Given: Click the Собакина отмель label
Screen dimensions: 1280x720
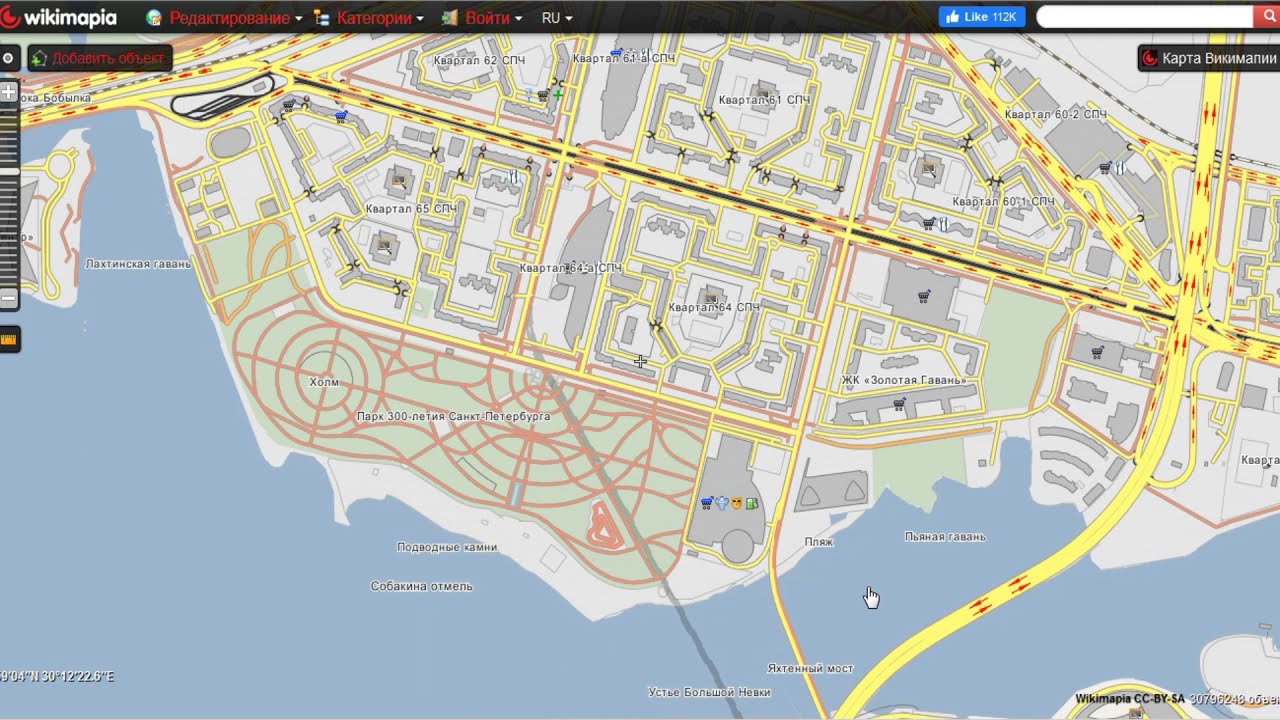Looking at the screenshot, I should [421, 586].
